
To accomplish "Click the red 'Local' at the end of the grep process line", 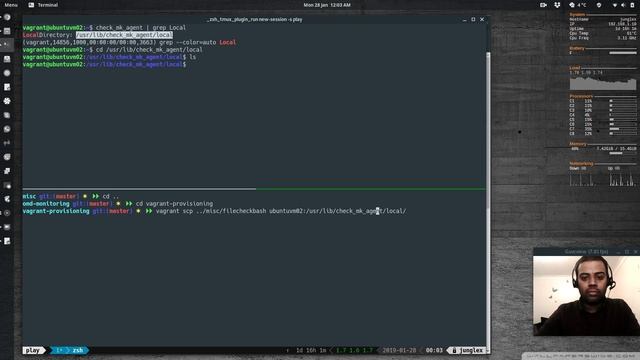I will (x=228, y=42).
